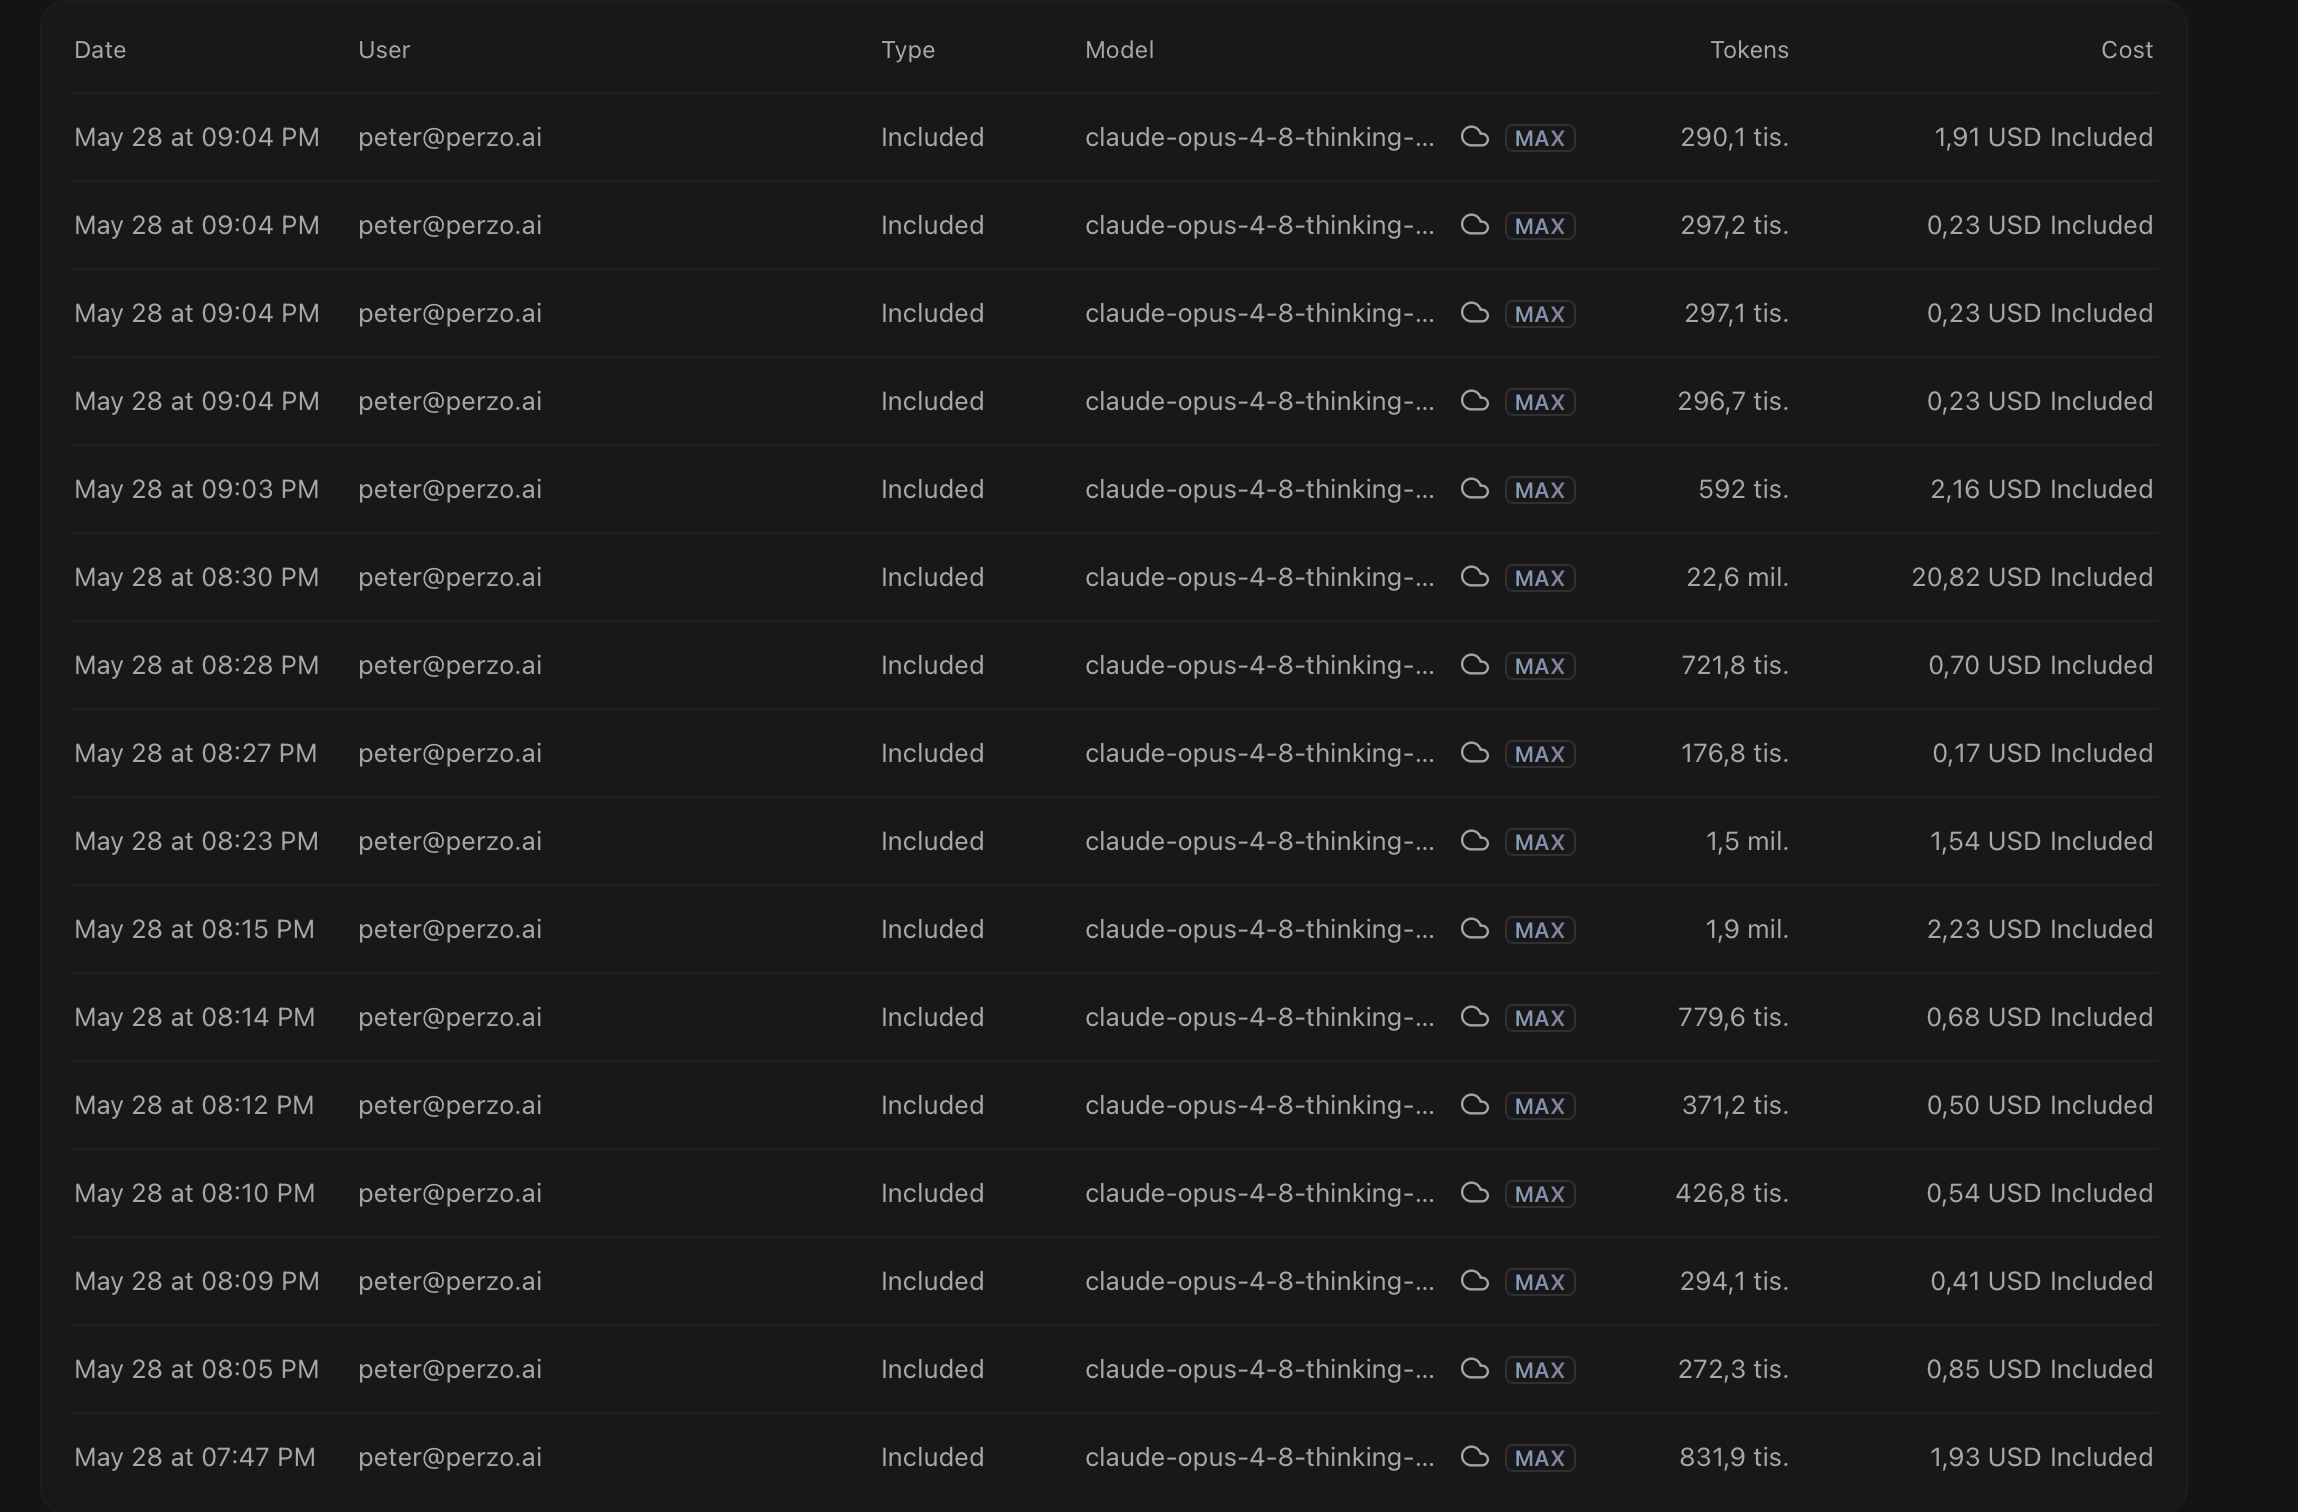Click cloud icon in the 297,2 tis. row
2298x1512 pixels.
(x=1474, y=225)
